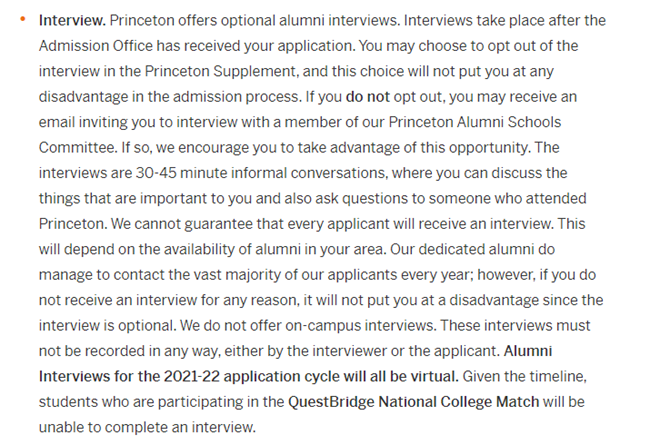The height and width of the screenshot is (445, 650).
Task: Click the bold 'do not' text
Action: pos(367,97)
